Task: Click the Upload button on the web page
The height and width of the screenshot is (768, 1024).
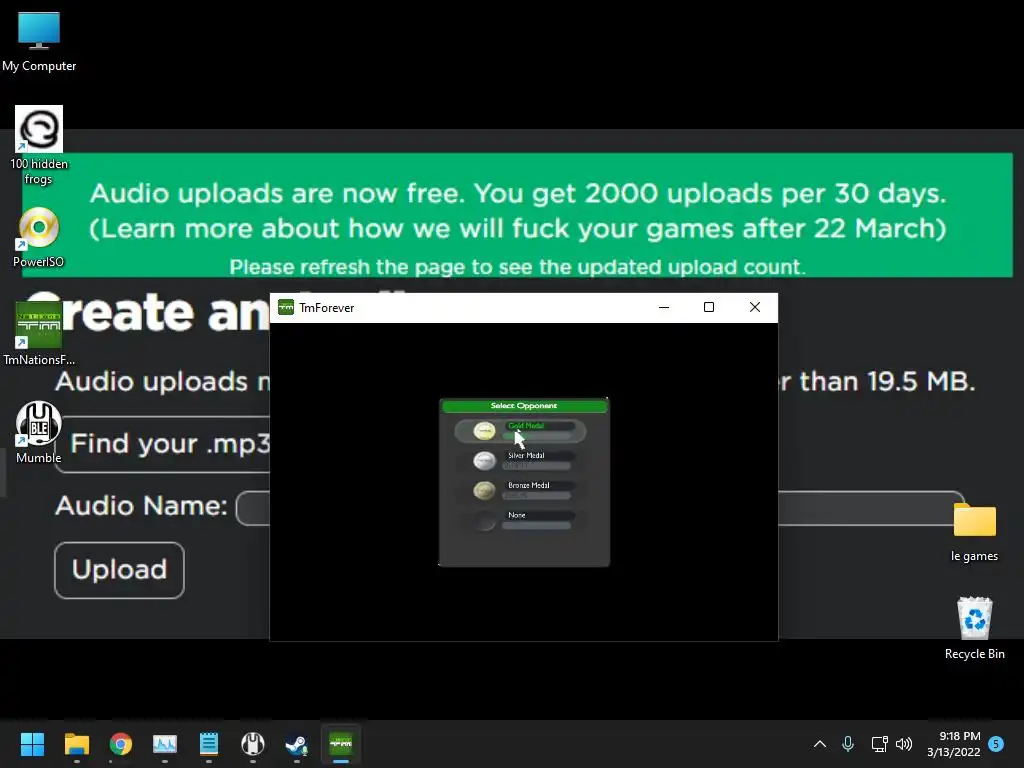Action: (120, 570)
